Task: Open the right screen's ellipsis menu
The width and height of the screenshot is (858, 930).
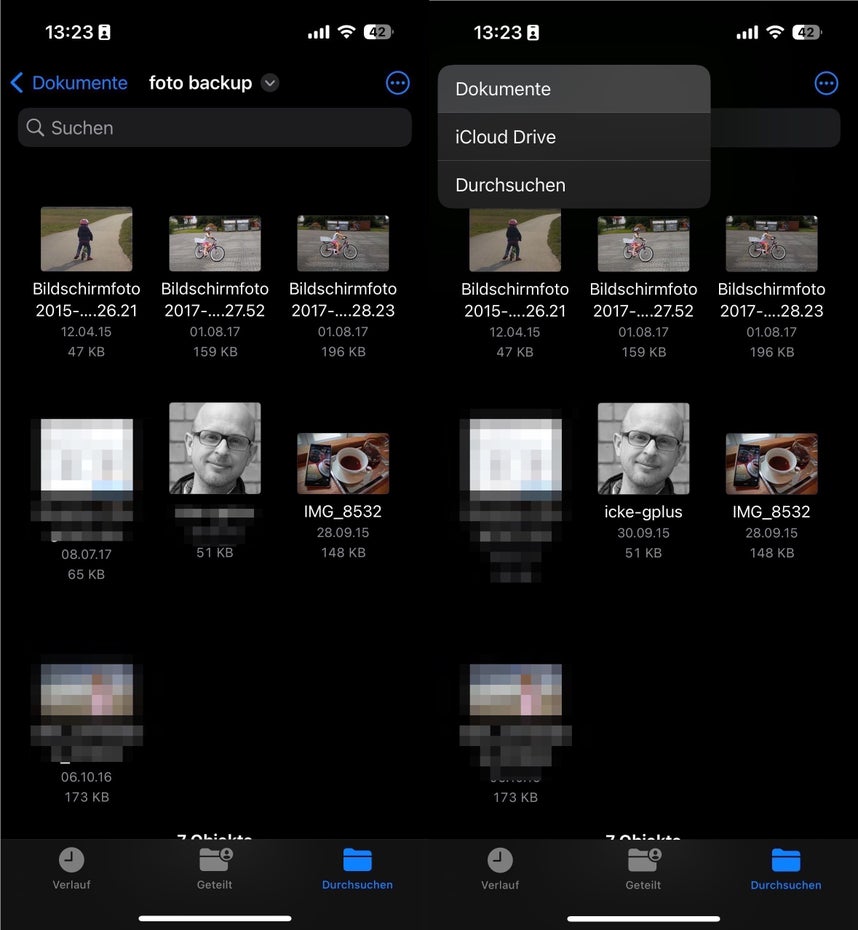Action: (826, 83)
